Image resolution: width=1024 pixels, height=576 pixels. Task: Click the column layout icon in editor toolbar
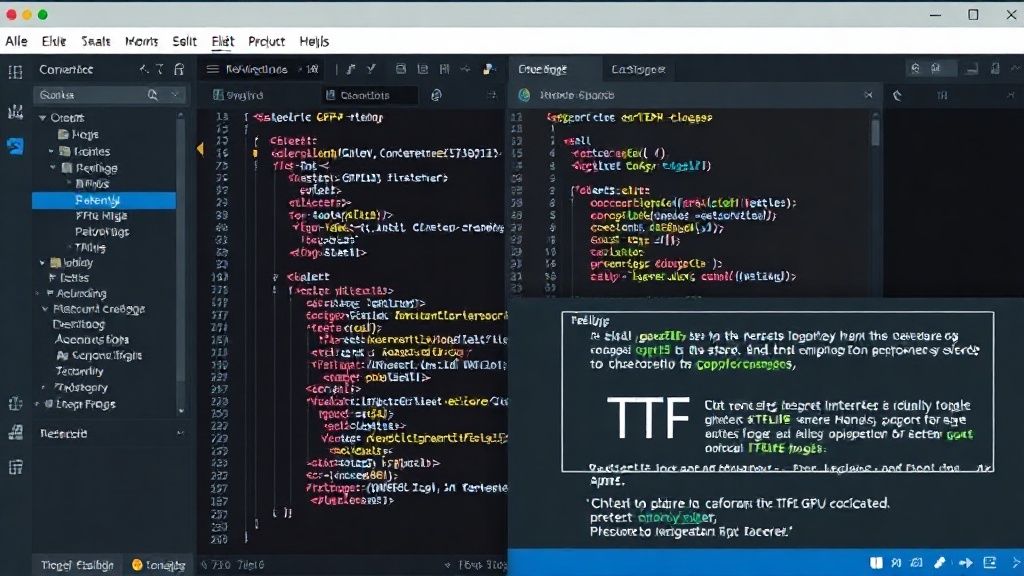pyautogui.click(x=445, y=69)
